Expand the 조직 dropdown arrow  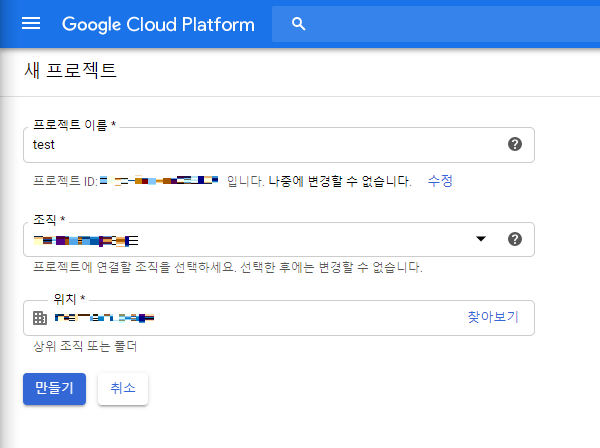pyautogui.click(x=481, y=239)
